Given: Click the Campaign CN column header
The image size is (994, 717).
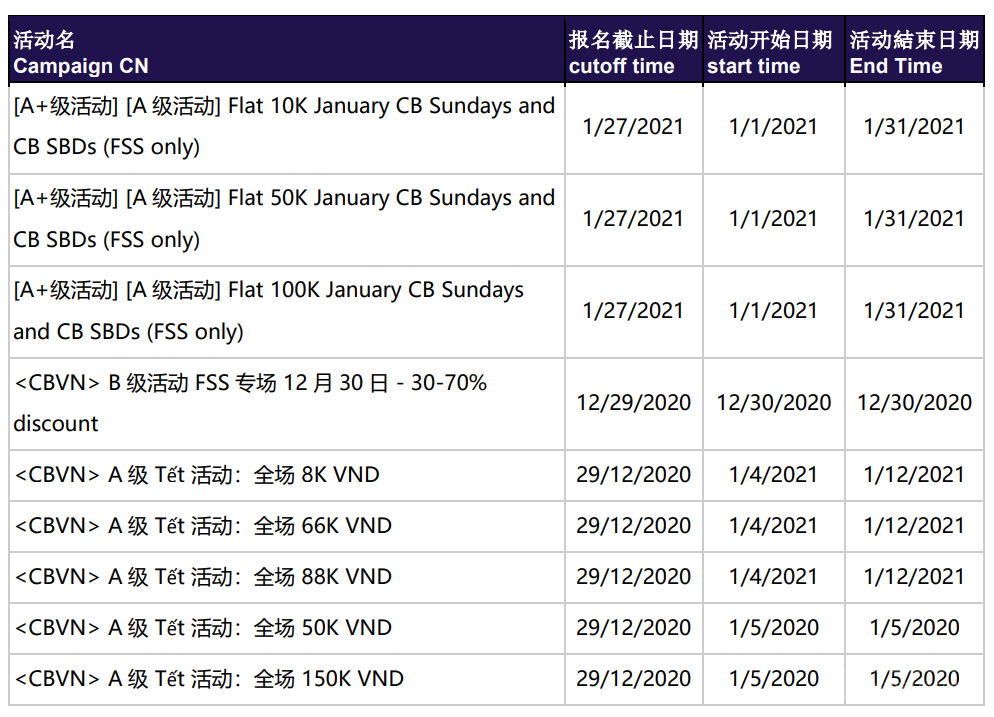Looking at the screenshot, I should tap(80, 53).
